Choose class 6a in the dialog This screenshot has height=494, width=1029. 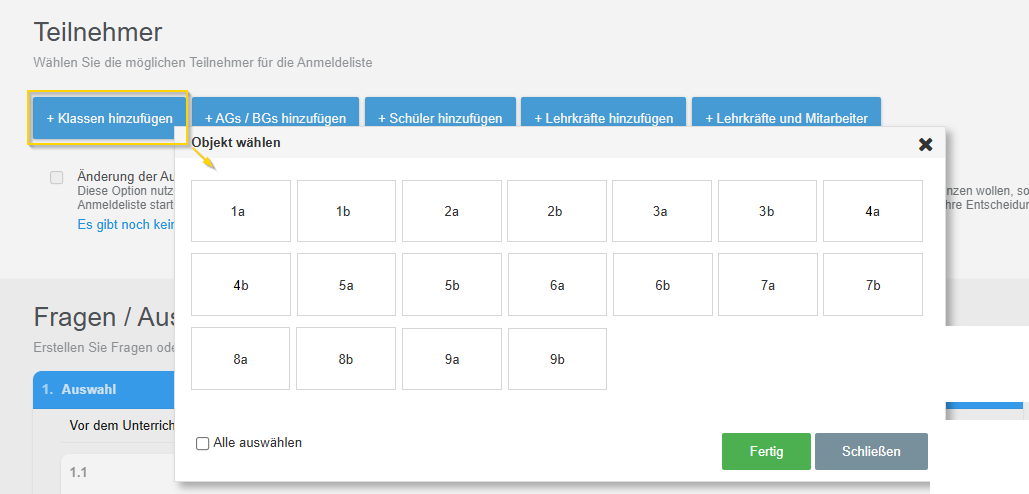point(556,285)
